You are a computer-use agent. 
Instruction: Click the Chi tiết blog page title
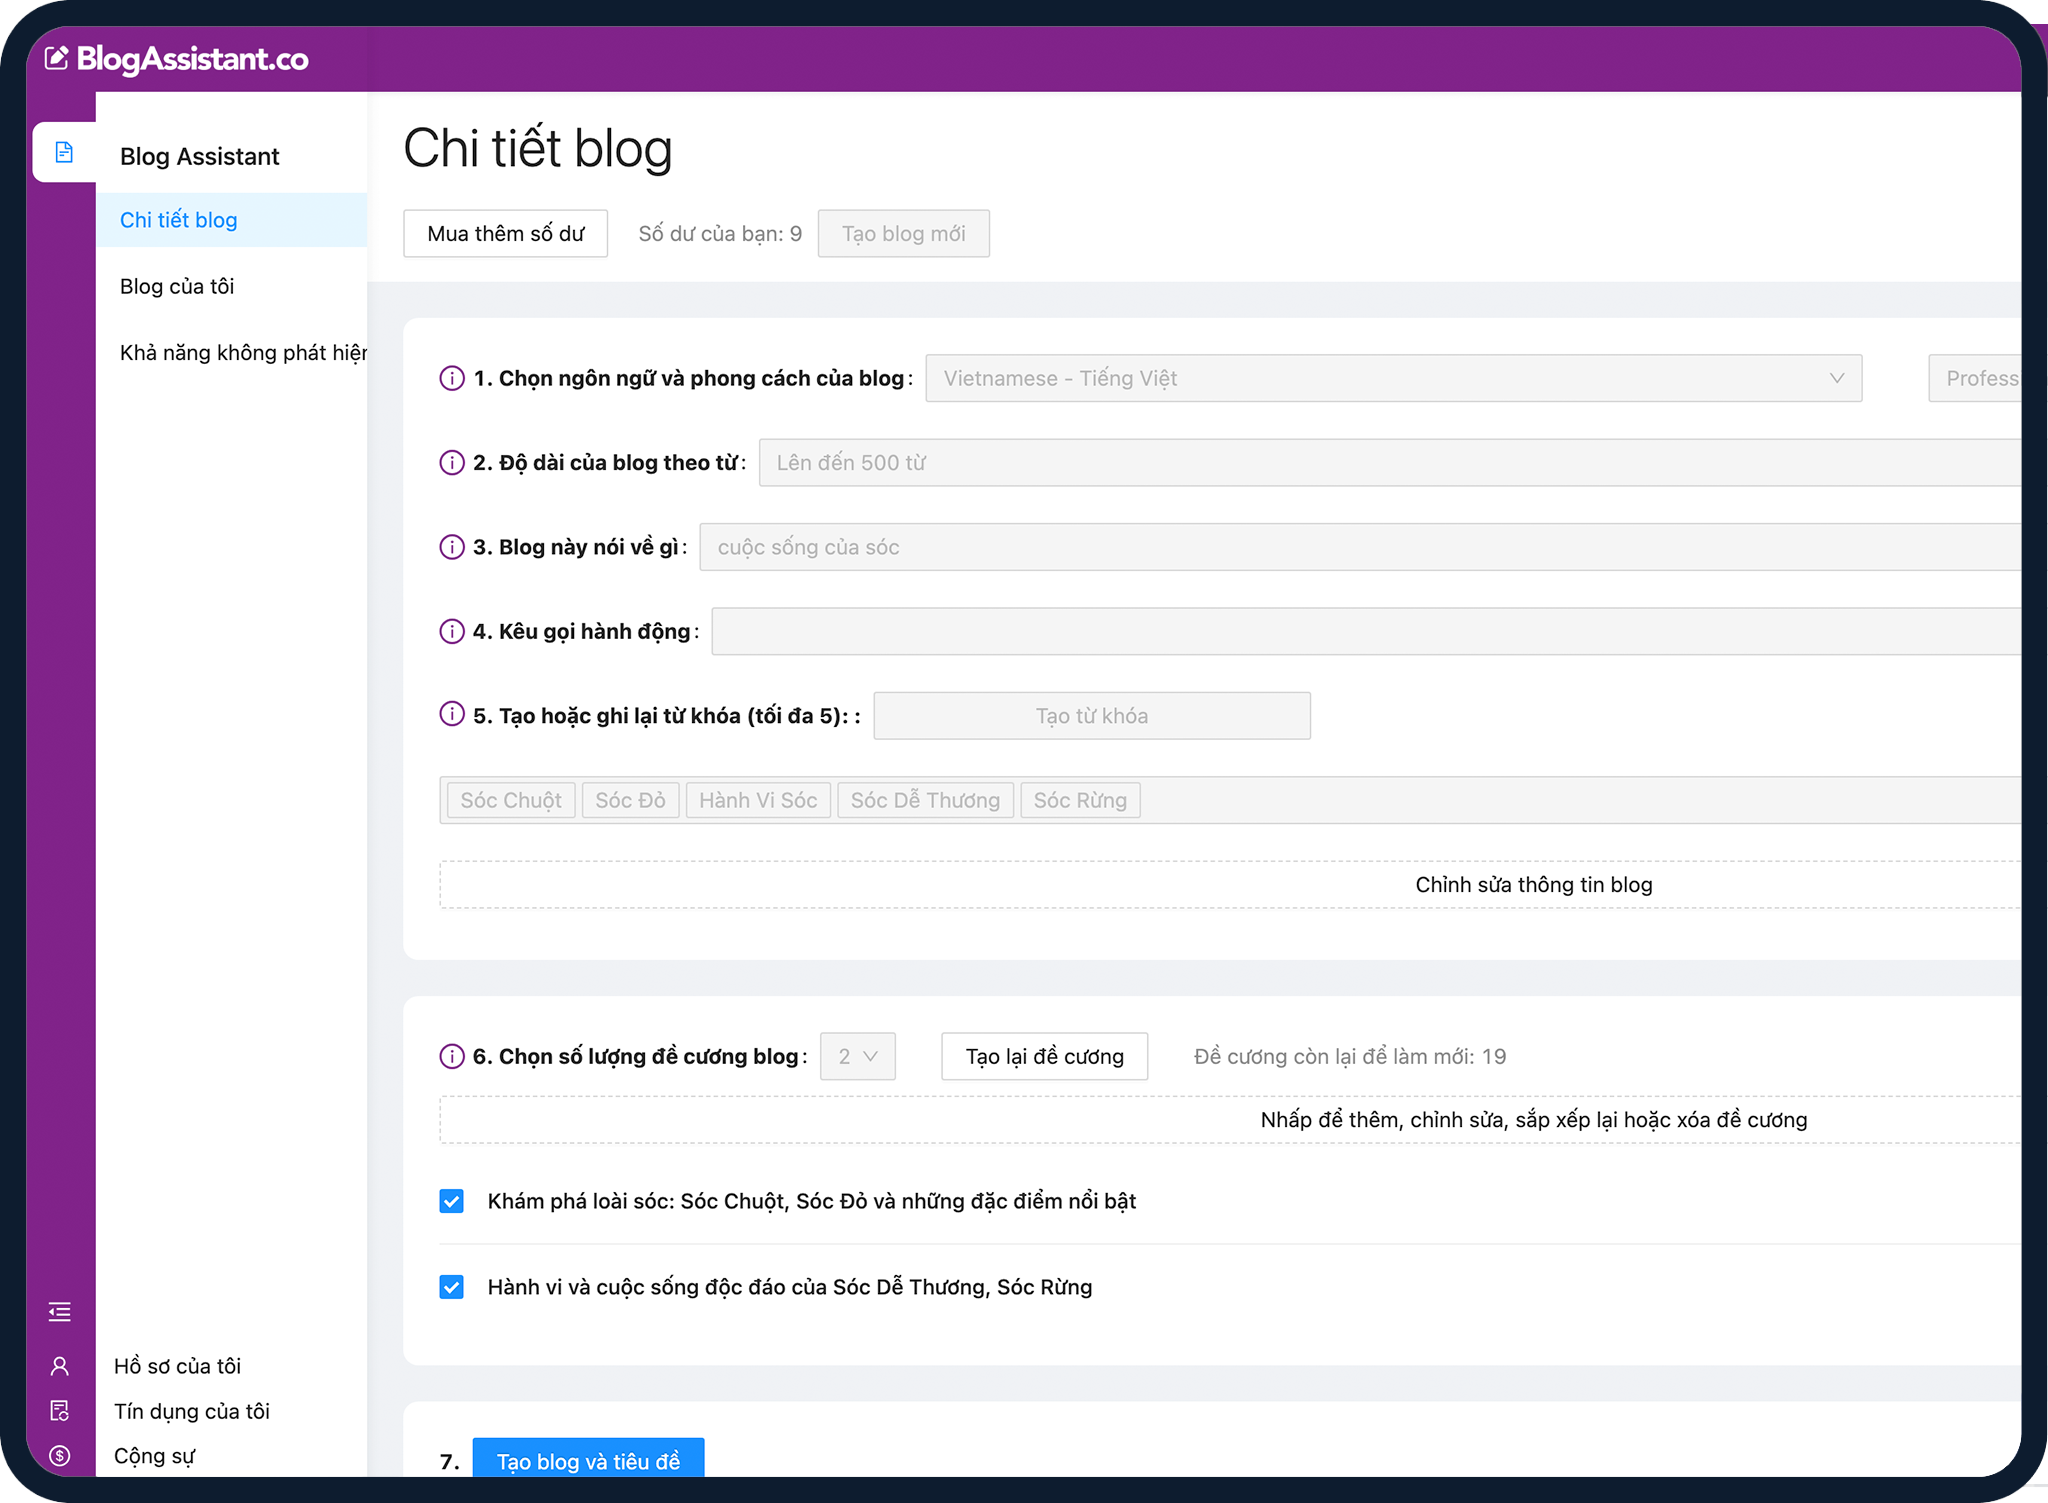coord(538,148)
